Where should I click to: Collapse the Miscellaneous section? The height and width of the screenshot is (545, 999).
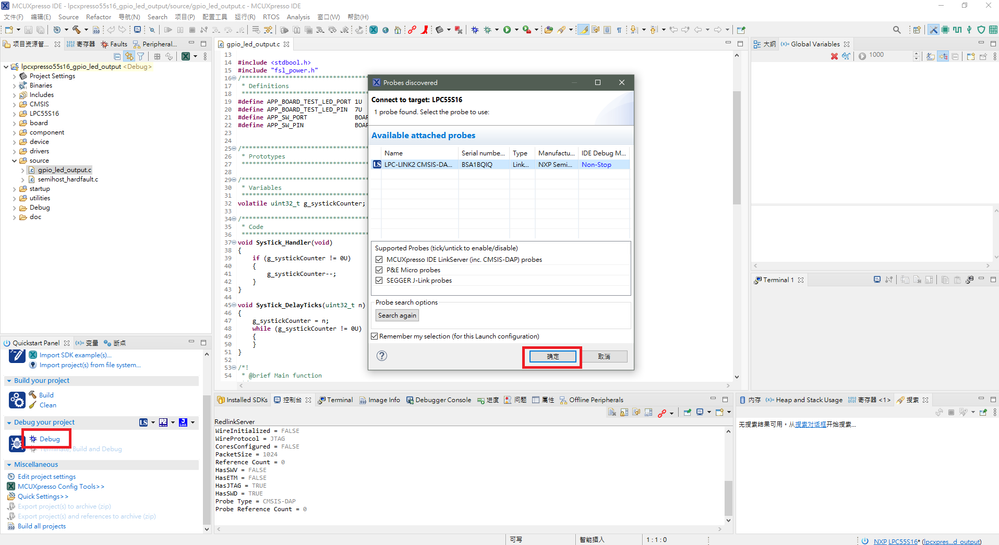click(9, 465)
